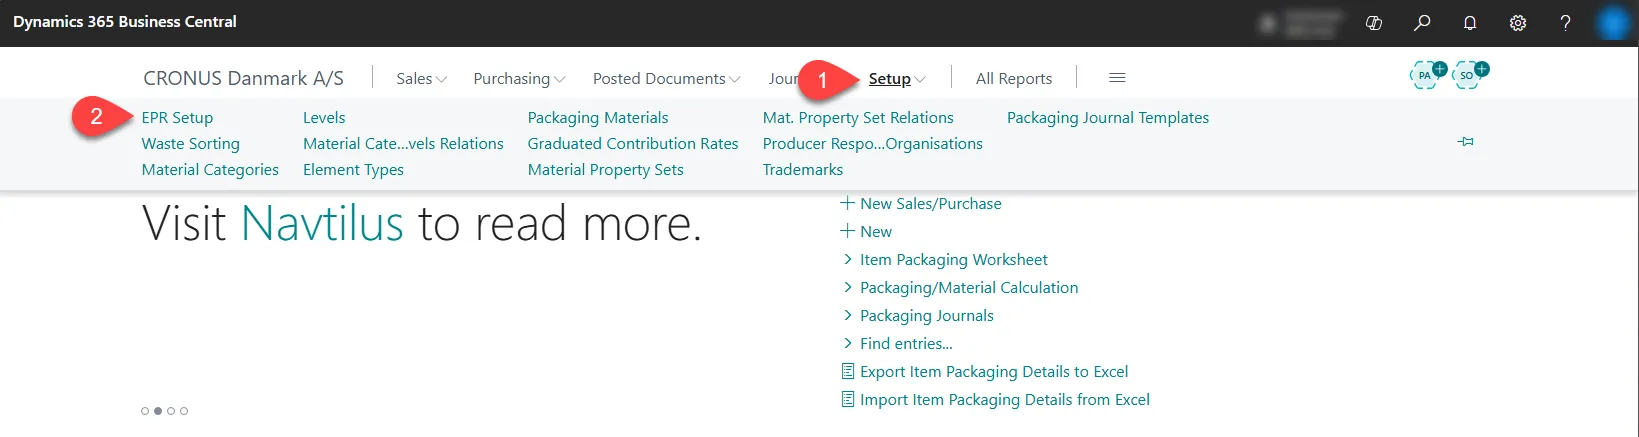
Task: Expand Item Packaging Worksheet chevron
Action: click(x=848, y=259)
